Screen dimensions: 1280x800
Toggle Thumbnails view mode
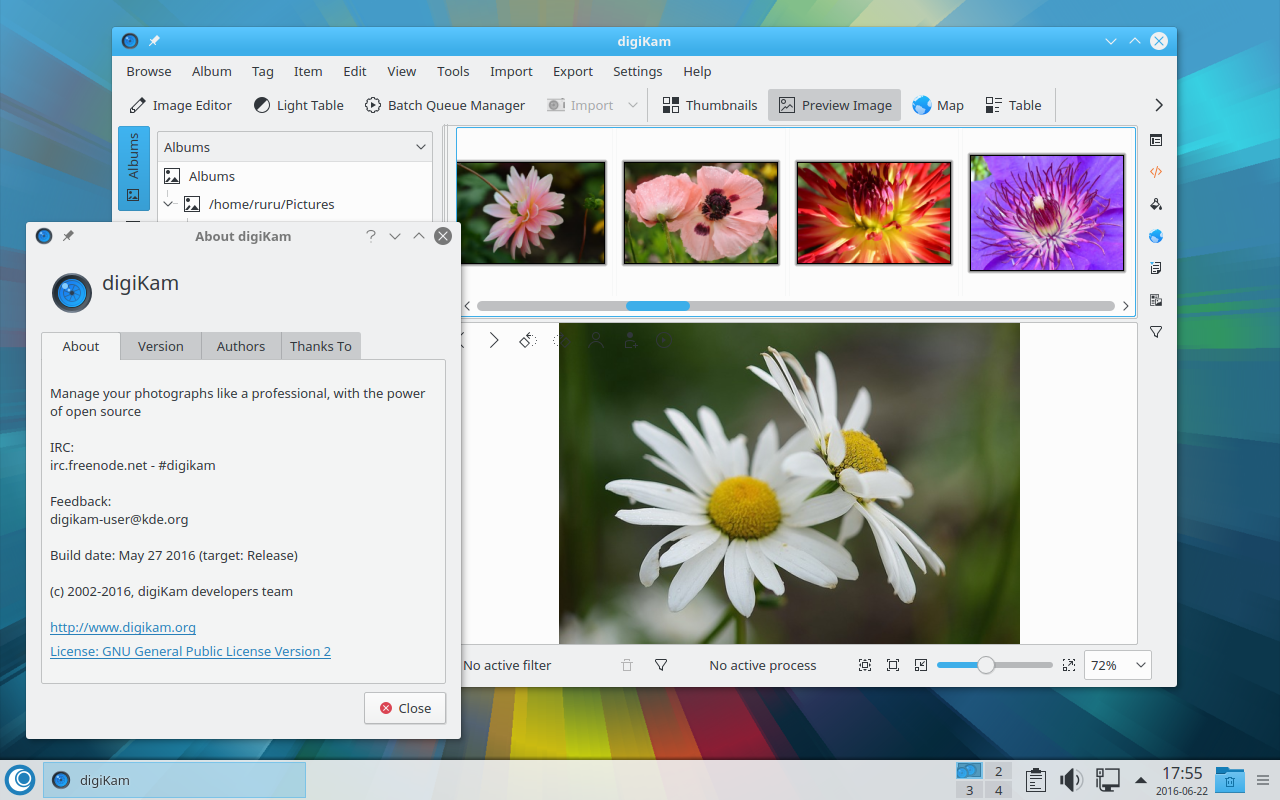(710, 105)
